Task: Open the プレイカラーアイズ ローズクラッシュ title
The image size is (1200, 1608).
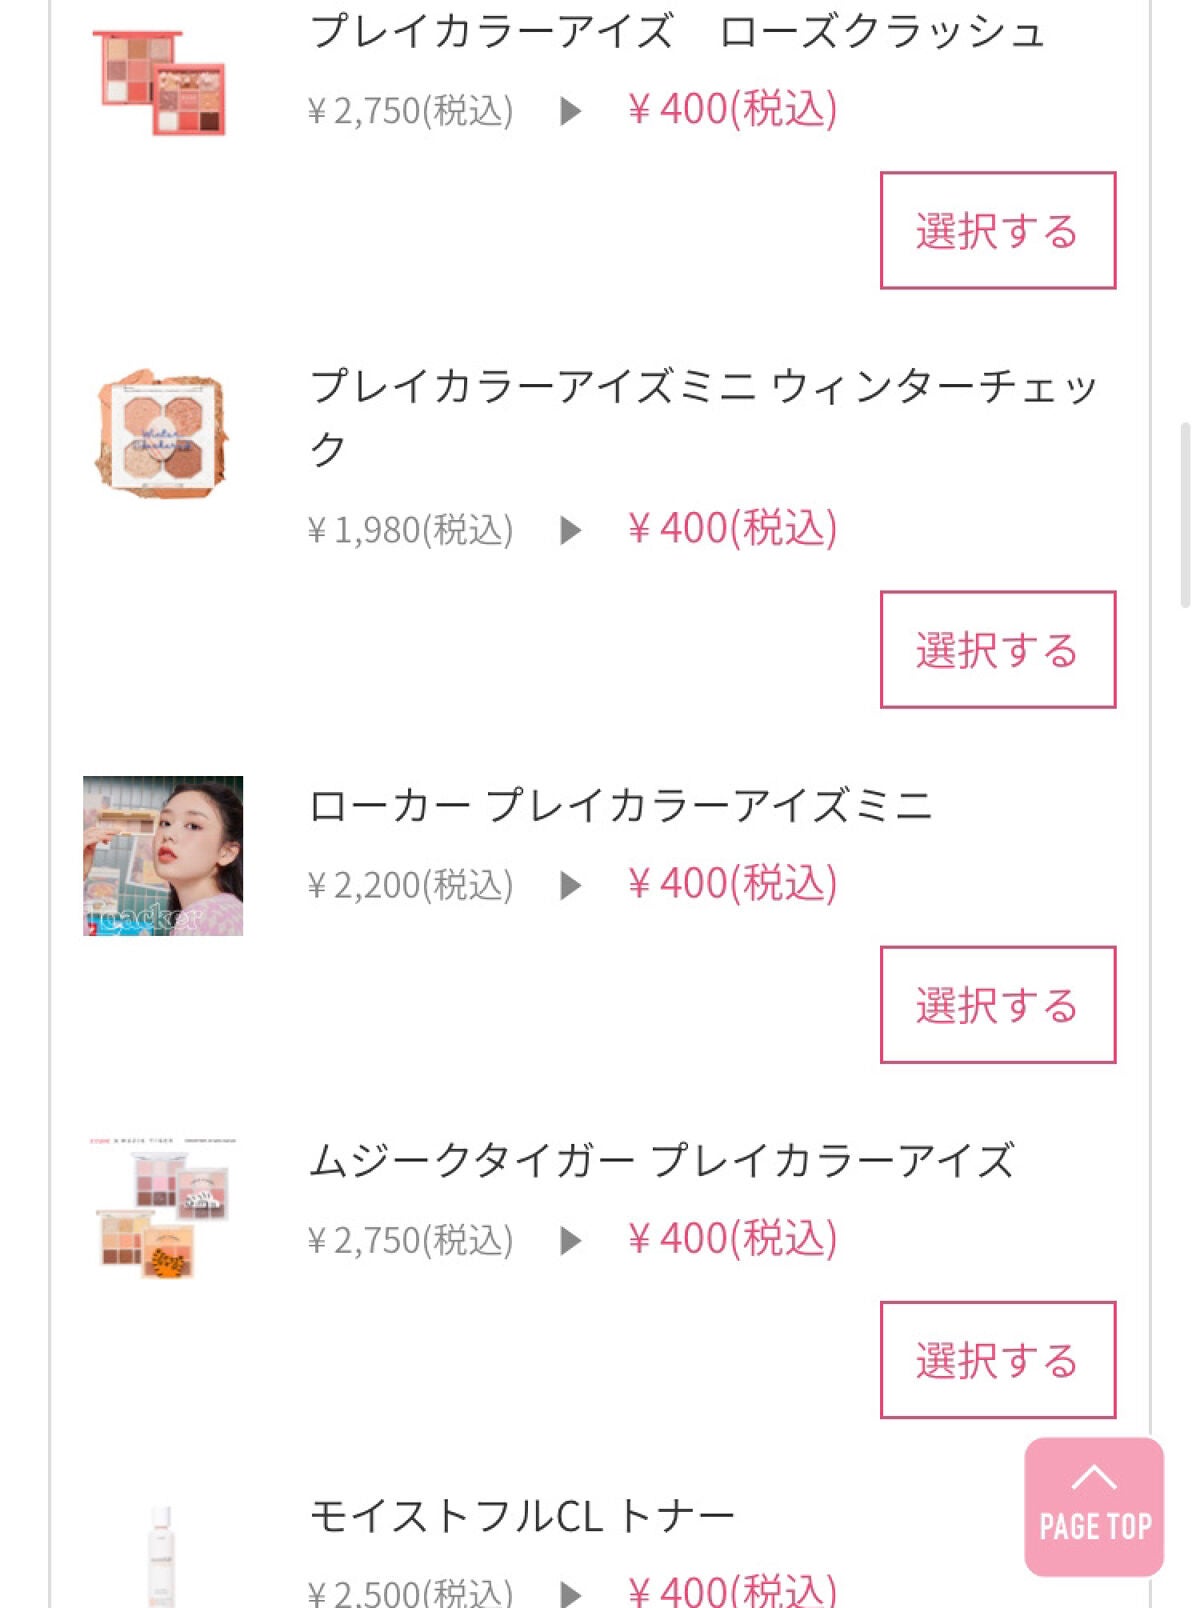Action: point(677,32)
